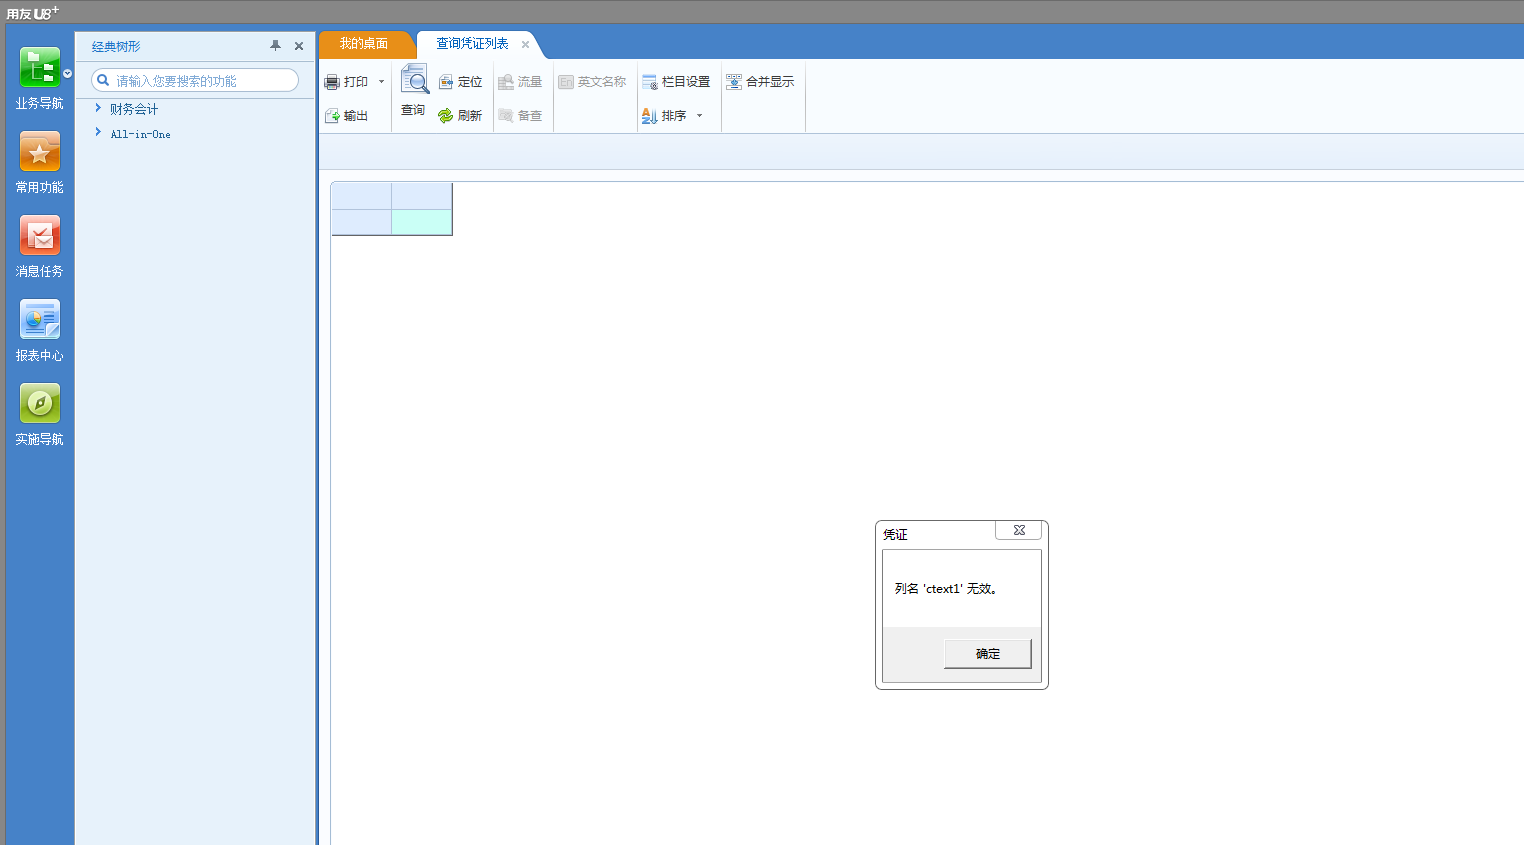Screen dimensions: 1524x845
Task: Confirm the 凭证 dialog with 确定
Action: [988, 654]
